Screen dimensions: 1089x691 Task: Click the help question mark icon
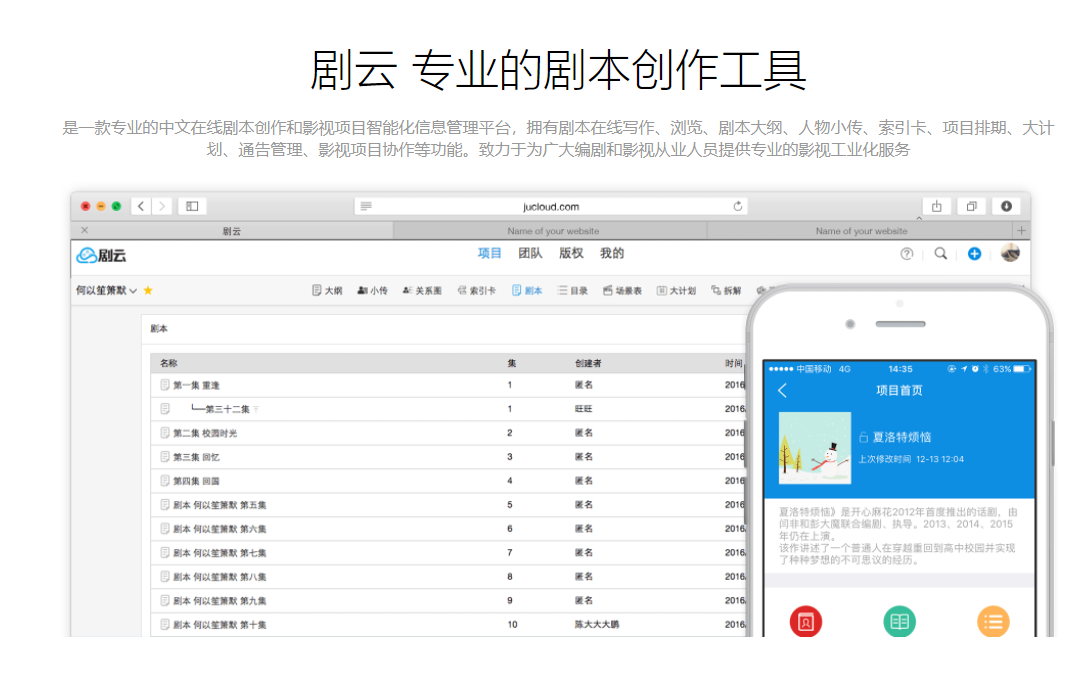907,254
